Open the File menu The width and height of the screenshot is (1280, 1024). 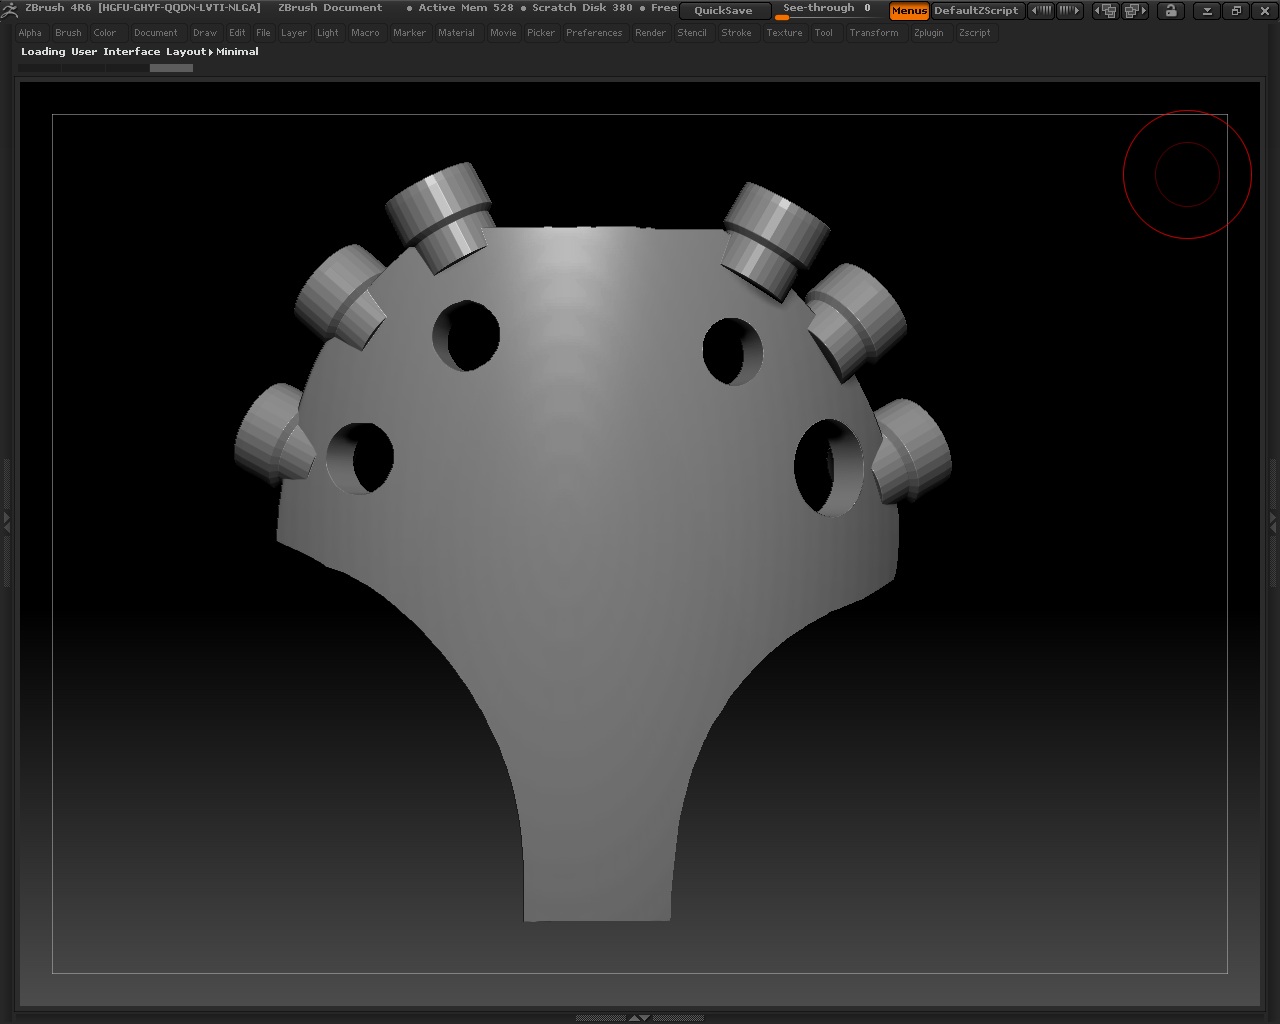pyautogui.click(x=263, y=33)
